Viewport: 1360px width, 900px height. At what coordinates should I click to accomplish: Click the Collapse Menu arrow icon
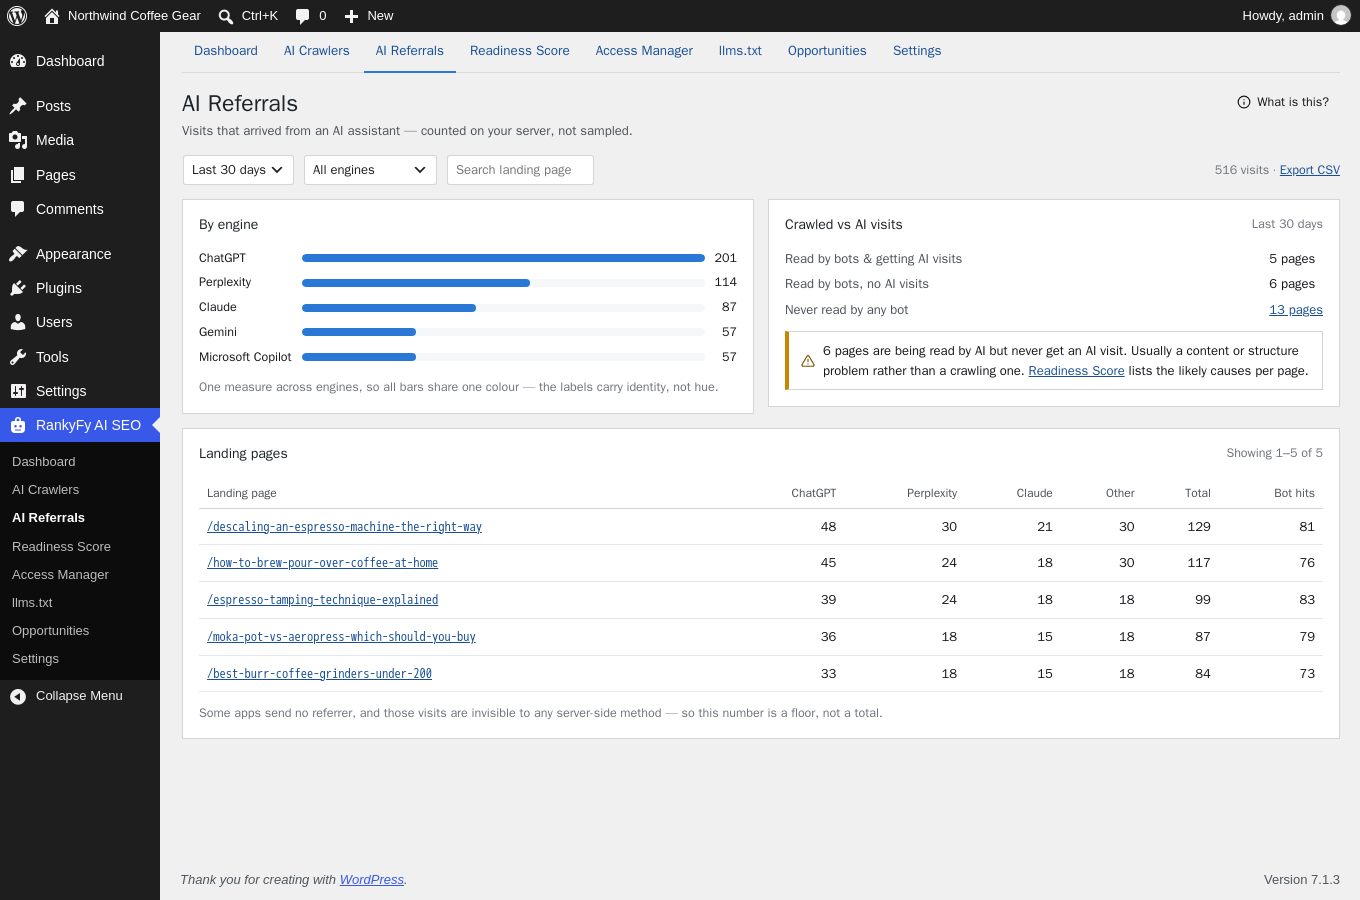pos(18,696)
